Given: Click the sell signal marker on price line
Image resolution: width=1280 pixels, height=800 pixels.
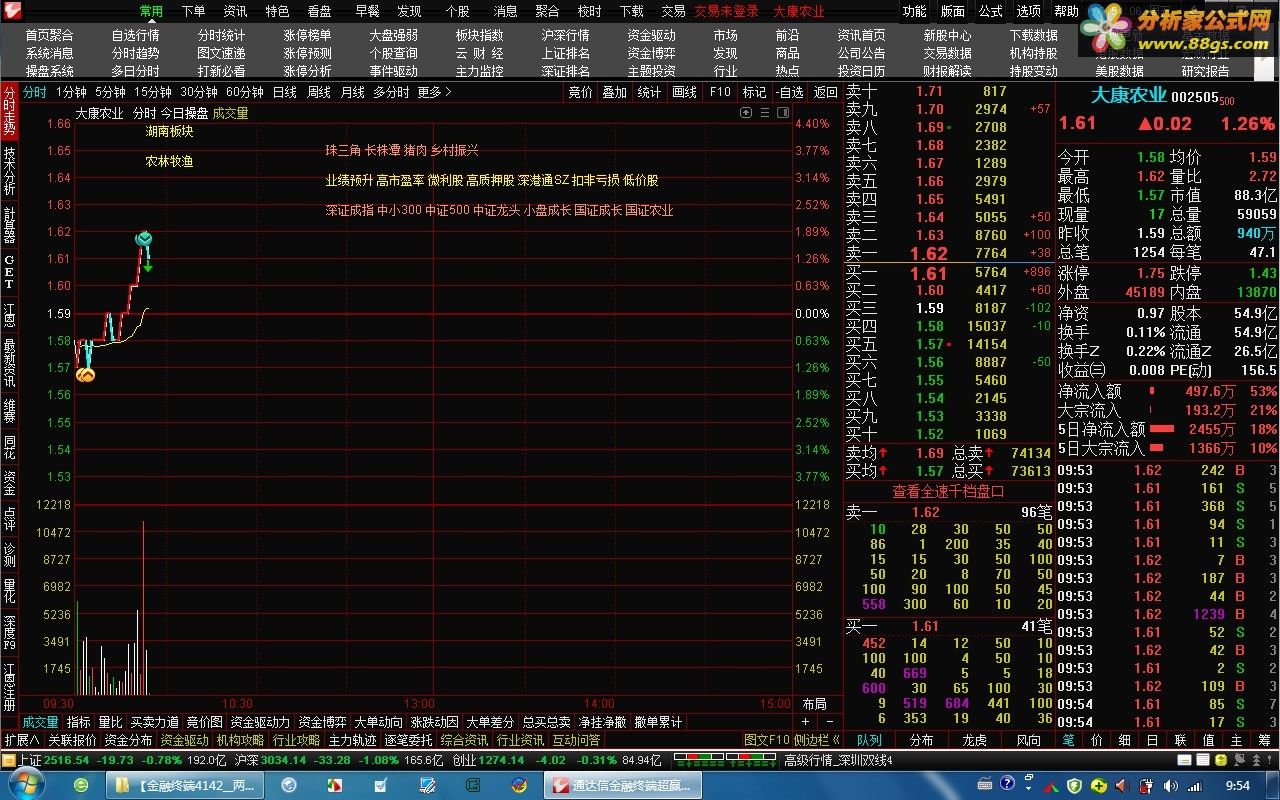Looking at the screenshot, I should (x=145, y=239).
